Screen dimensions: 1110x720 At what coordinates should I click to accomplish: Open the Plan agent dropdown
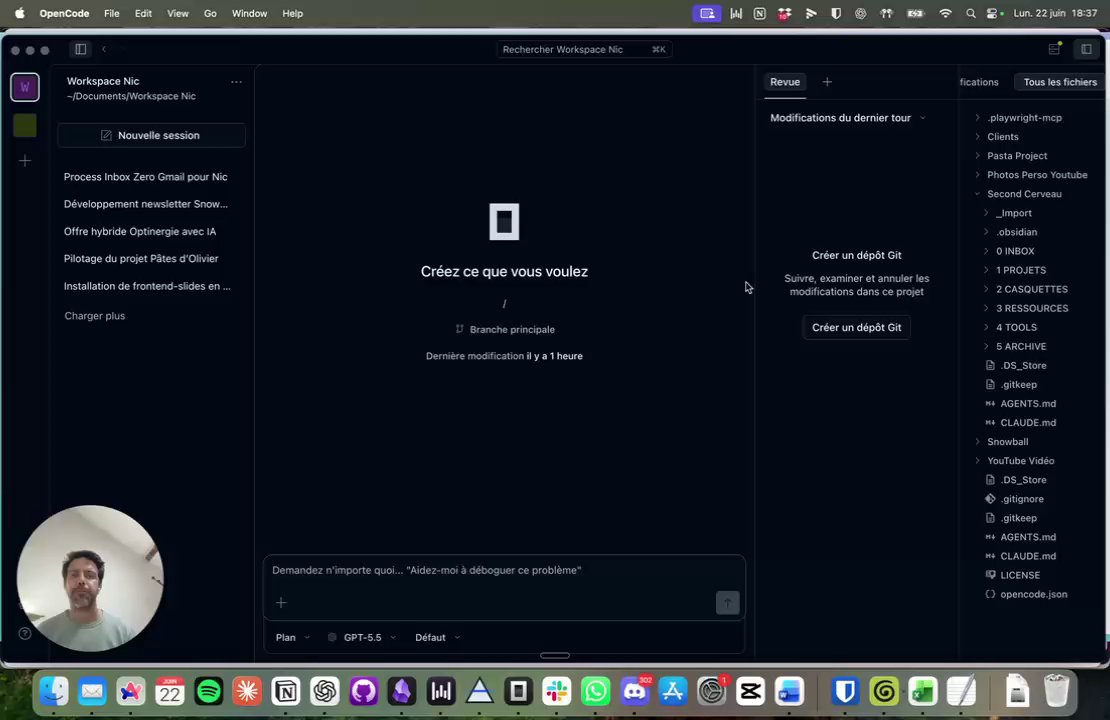[x=292, y=637]
